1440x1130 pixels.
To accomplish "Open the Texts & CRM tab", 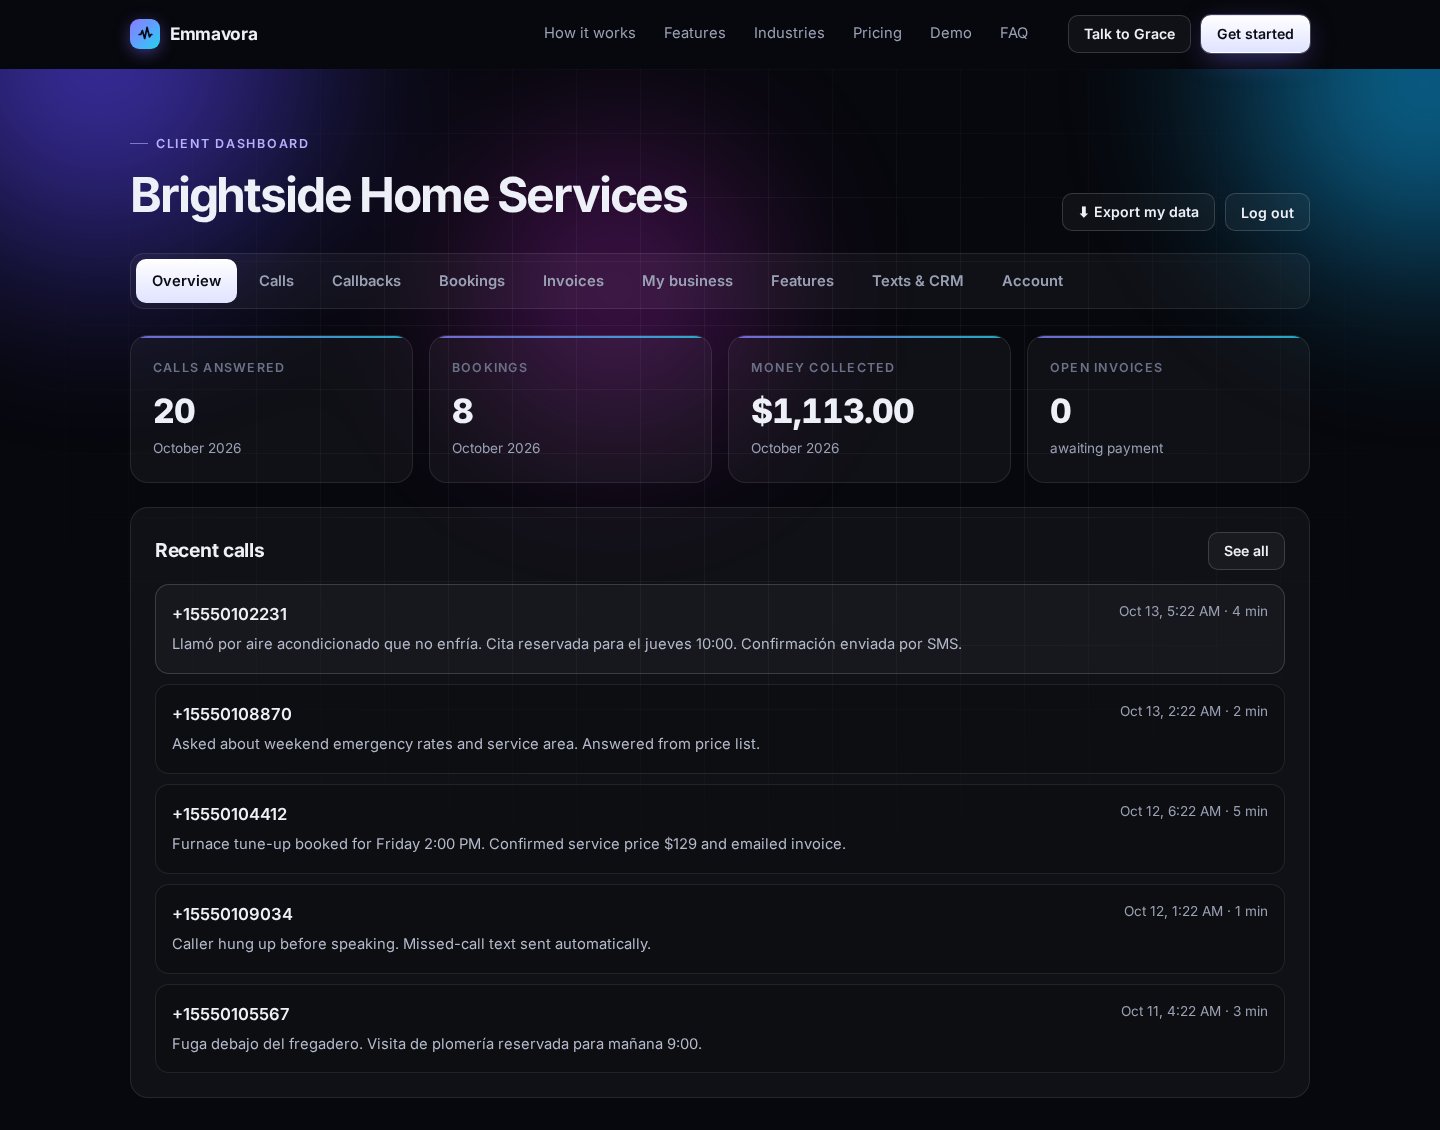I will pos(918,281).
